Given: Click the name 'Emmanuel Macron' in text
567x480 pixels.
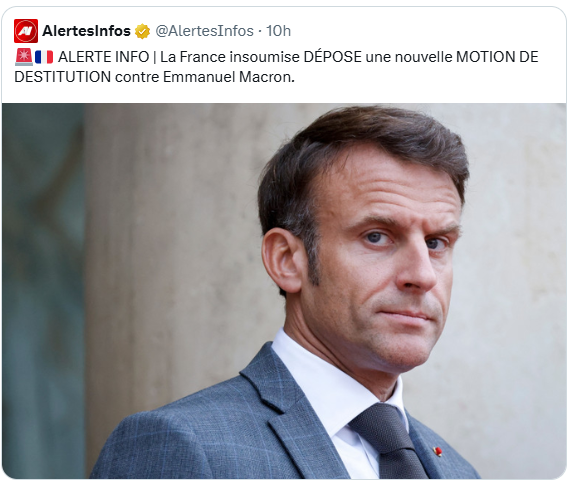Looking at the screenshot, I should click(227, 77).
